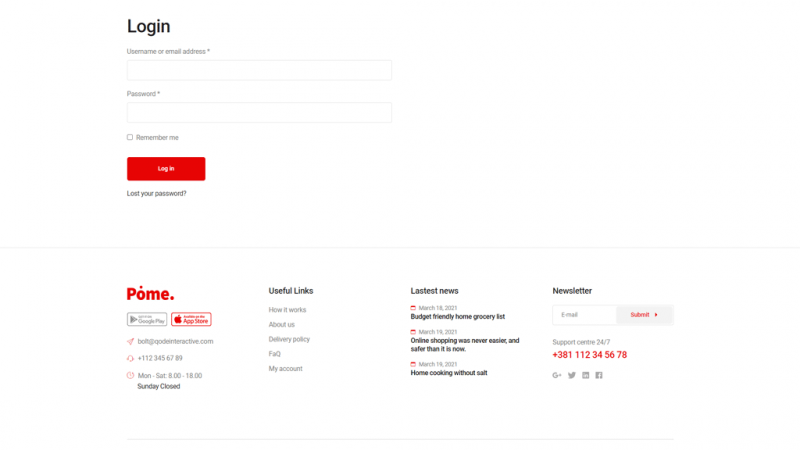Open the My account footer link

click(285, 369)
